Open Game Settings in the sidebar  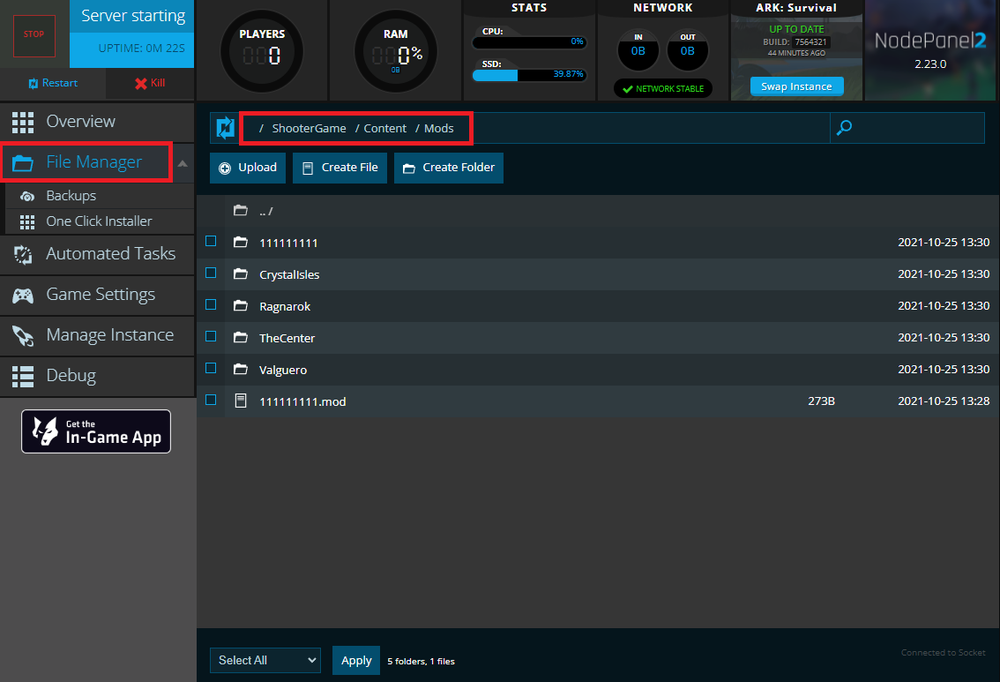coord(98,295)
